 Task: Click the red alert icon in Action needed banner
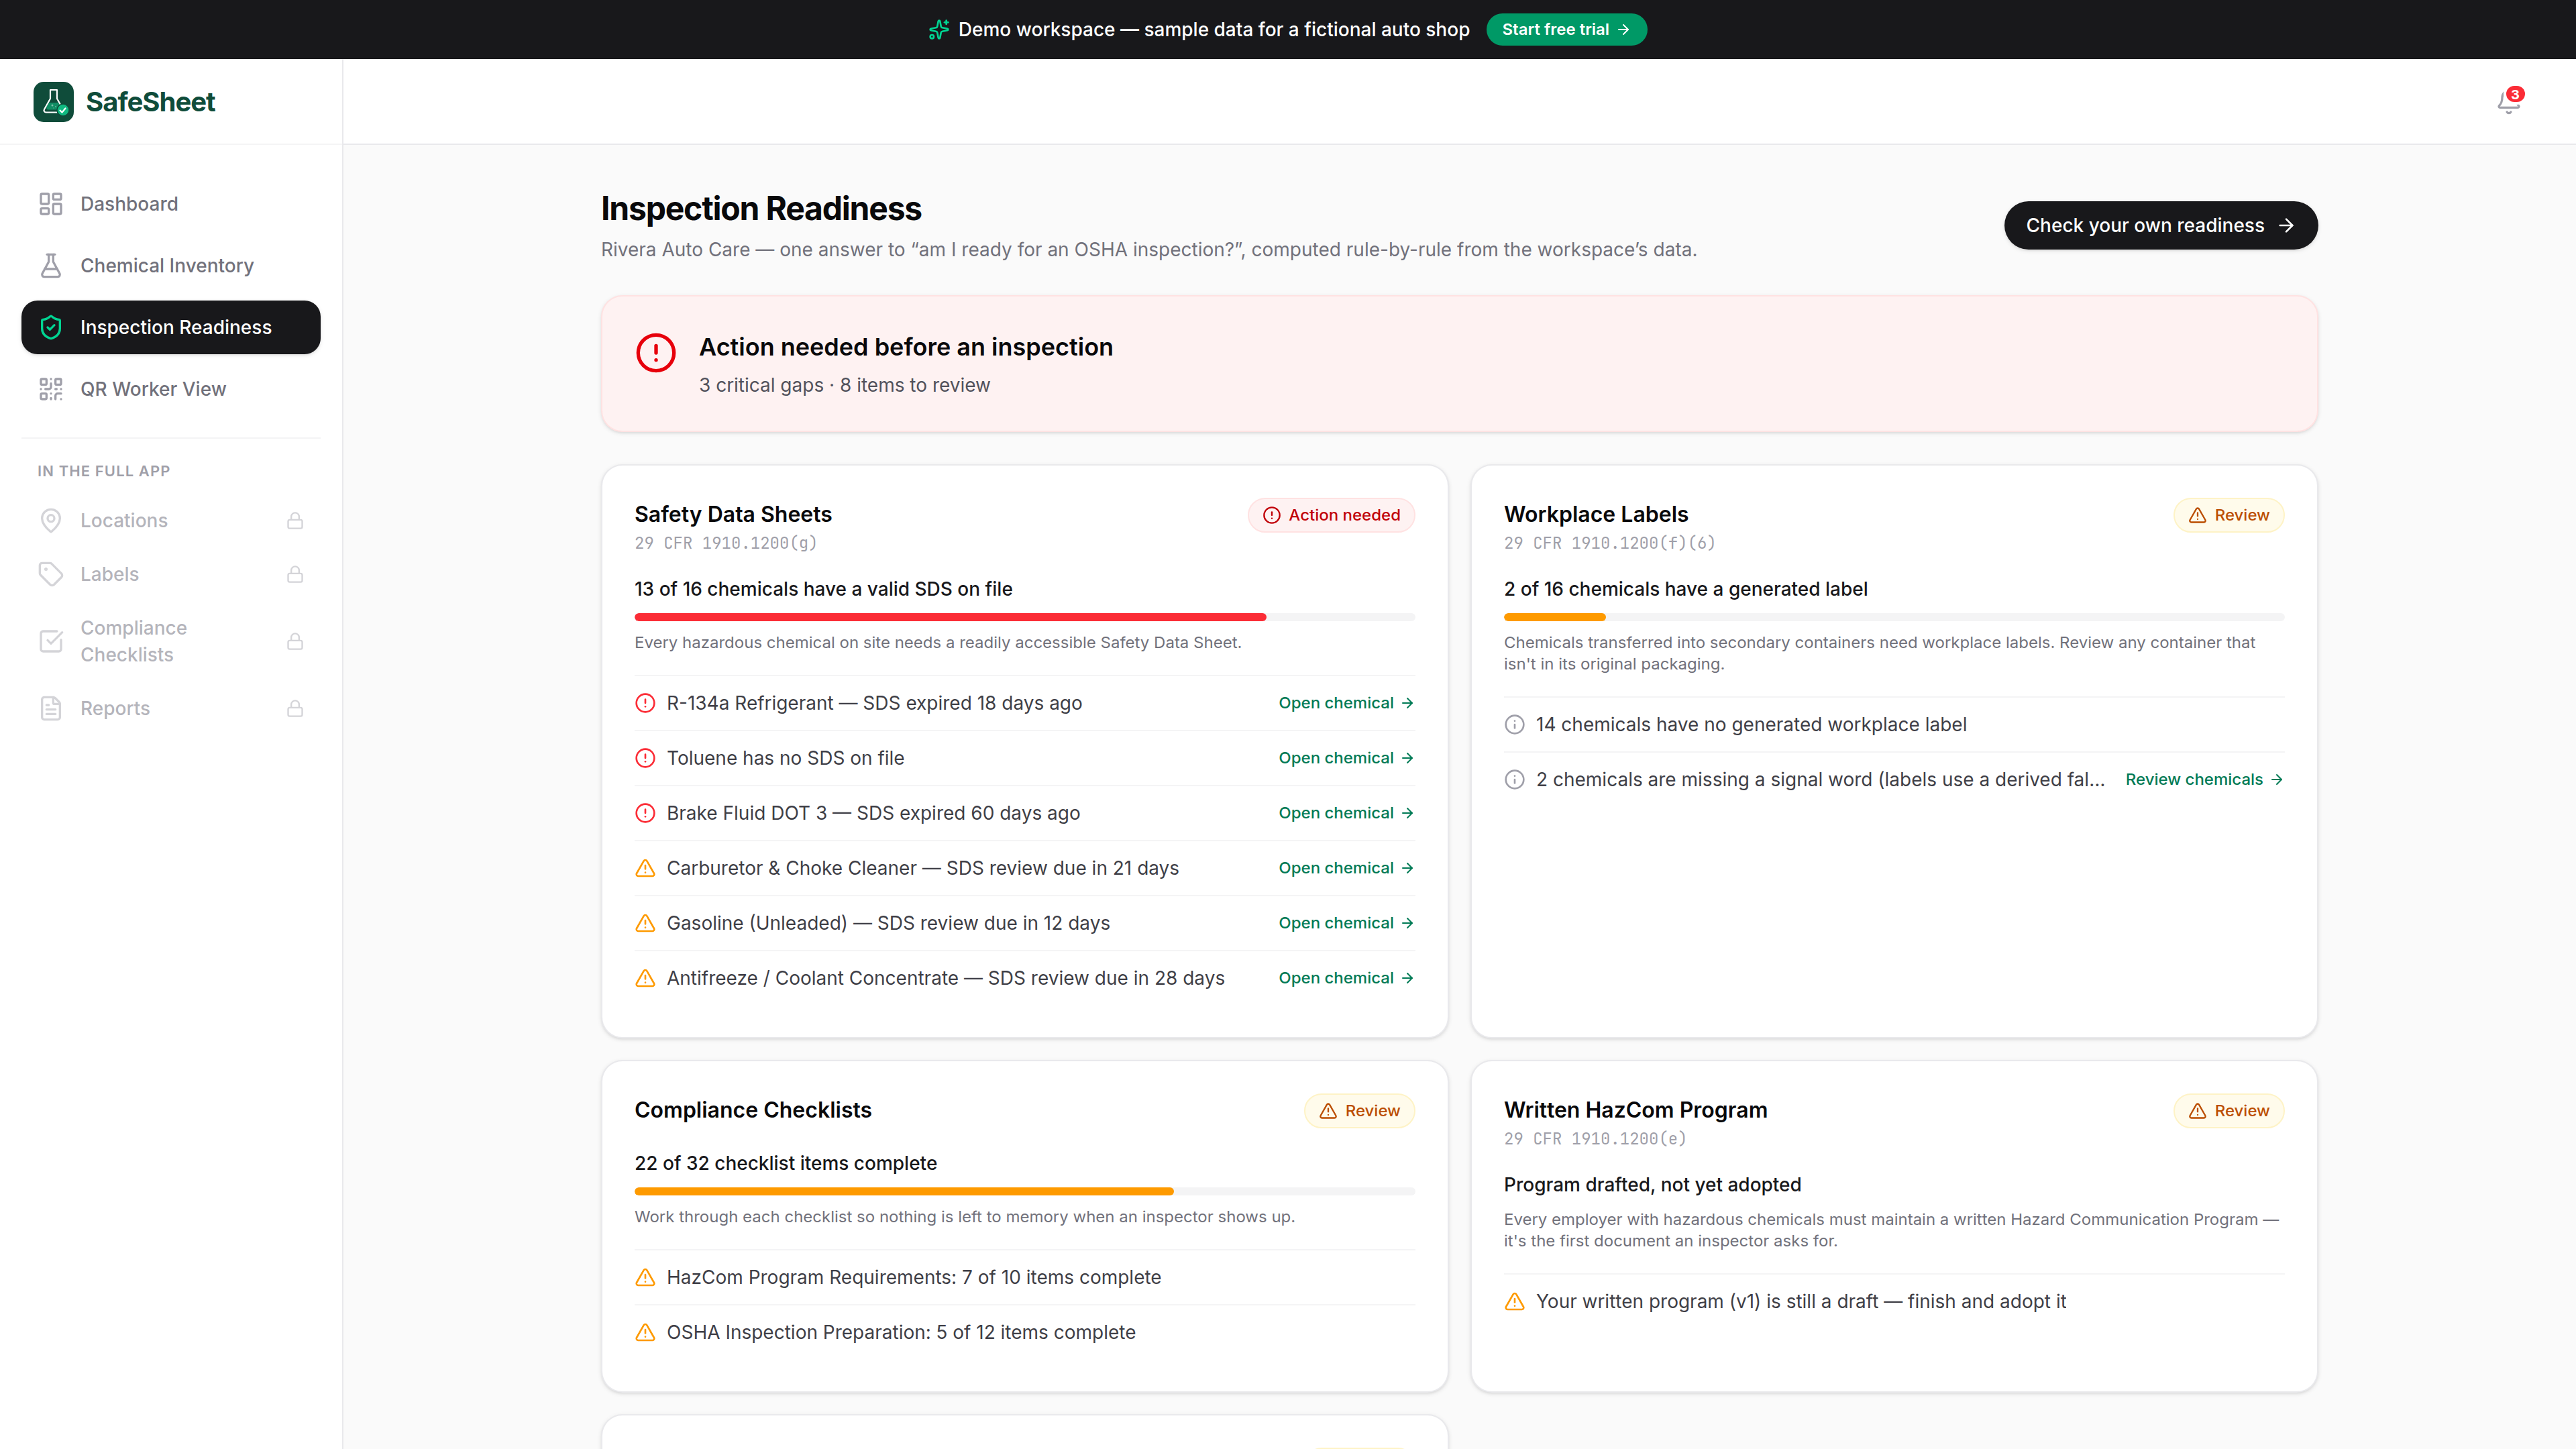[x=656, y=352]
